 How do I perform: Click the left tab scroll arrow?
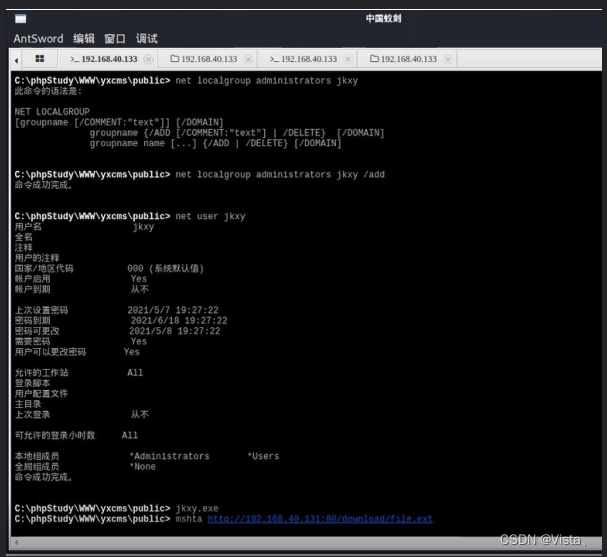click(16, 60)
